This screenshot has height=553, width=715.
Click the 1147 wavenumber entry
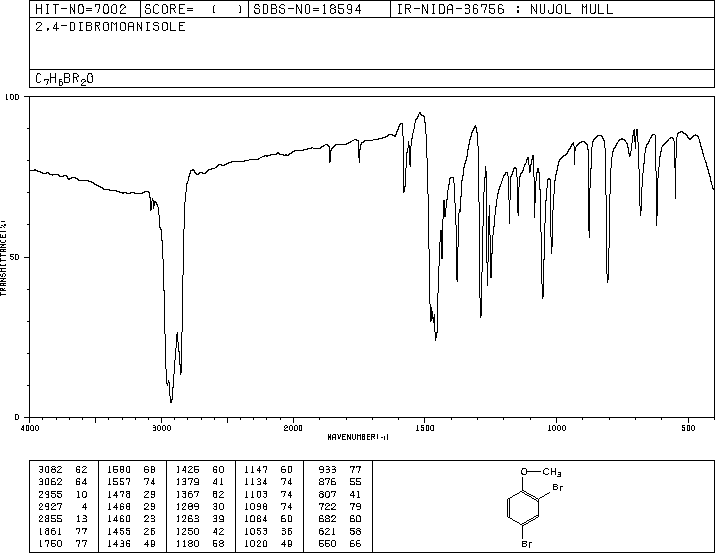[256, 470]
